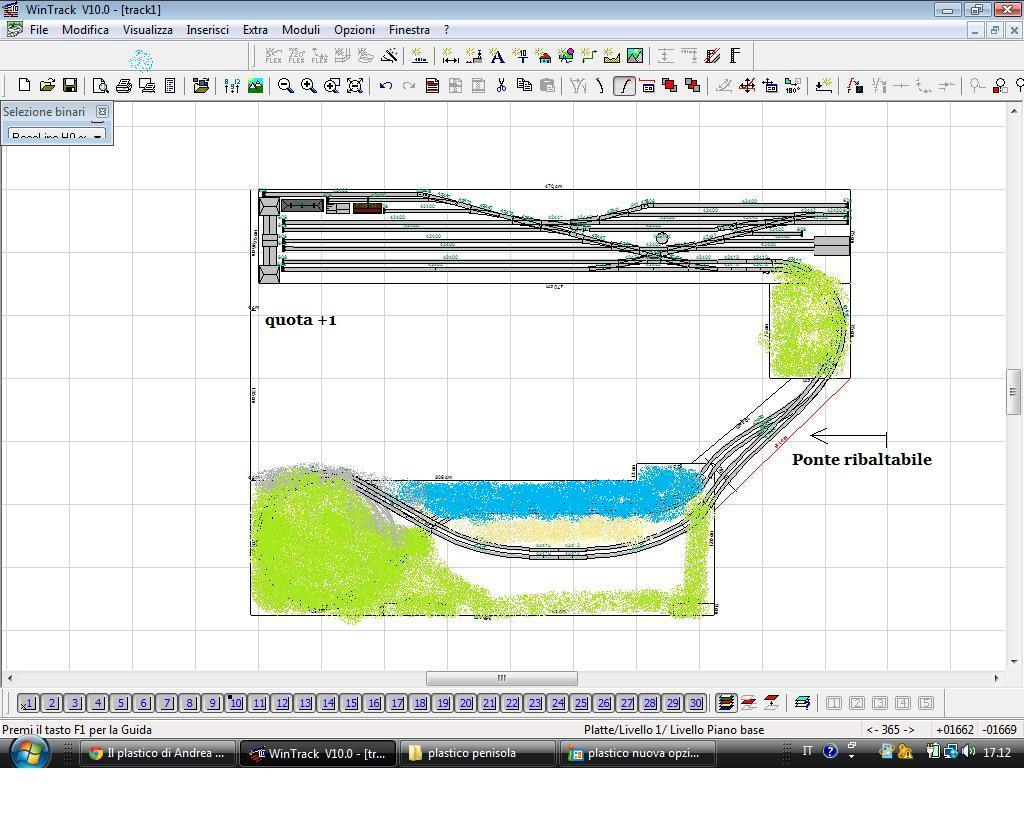Click the horizontal scrollbar thumb
1030x820 pixels.
pos(502,678)
